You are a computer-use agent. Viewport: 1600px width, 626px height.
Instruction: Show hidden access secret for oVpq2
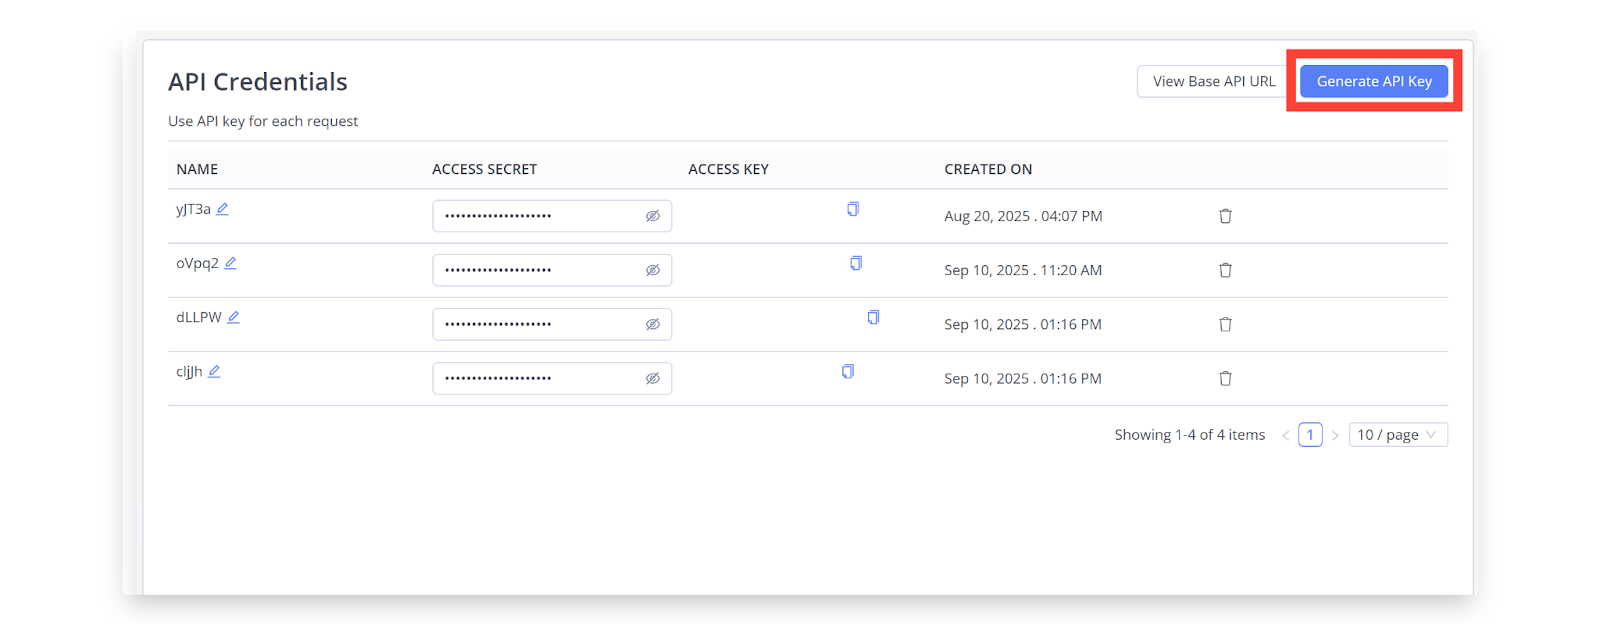653,270
